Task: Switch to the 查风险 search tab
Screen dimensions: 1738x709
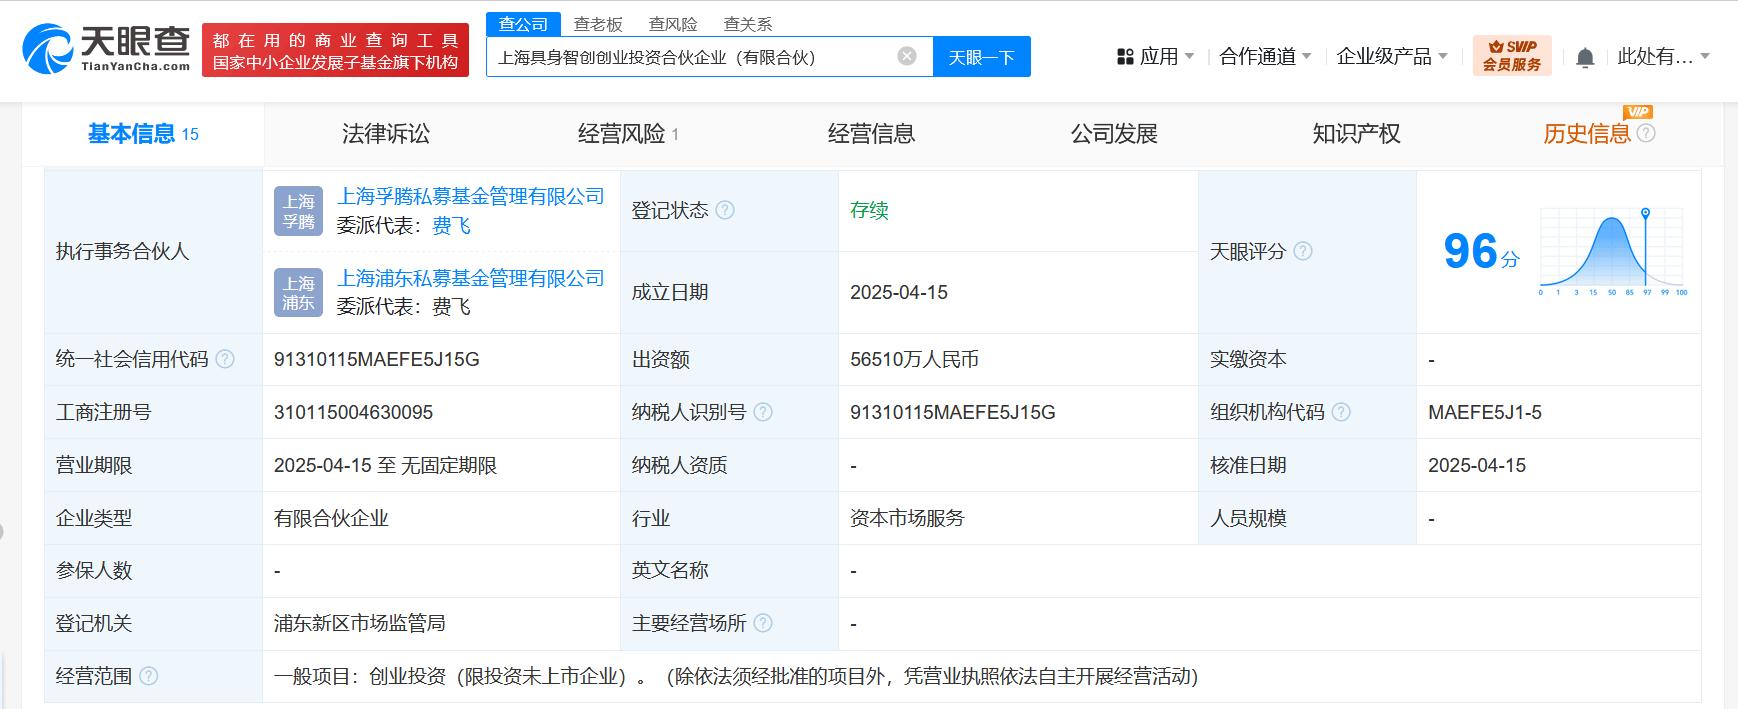Action: pyautogui.click(x=673, y=24)
